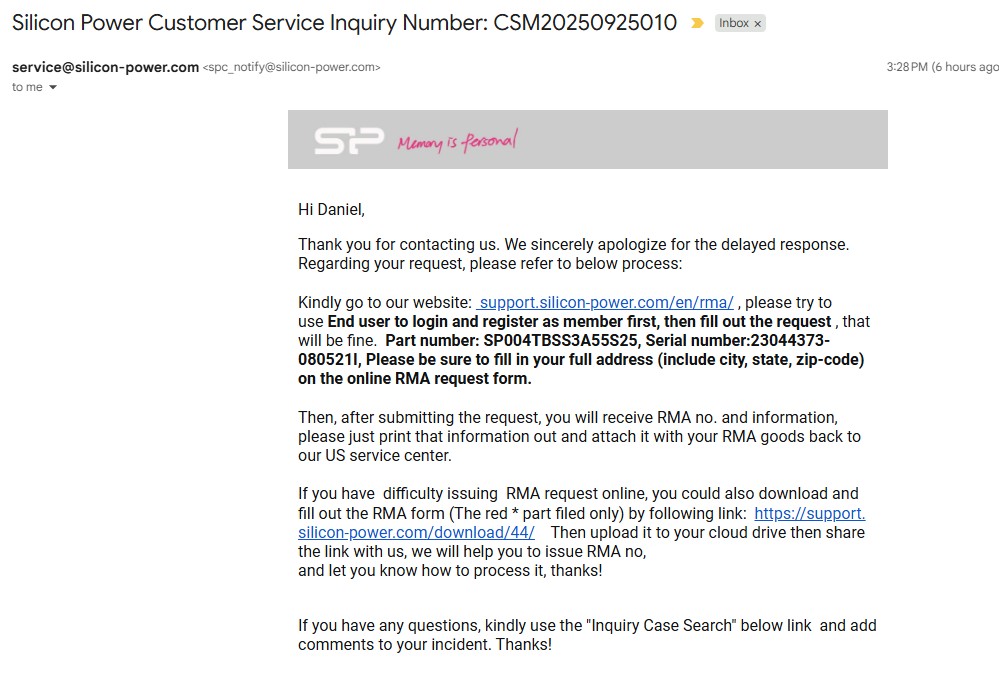999x687 pixels.
Task: Click the "to me" recipient text
Action: tap(27, 88)
